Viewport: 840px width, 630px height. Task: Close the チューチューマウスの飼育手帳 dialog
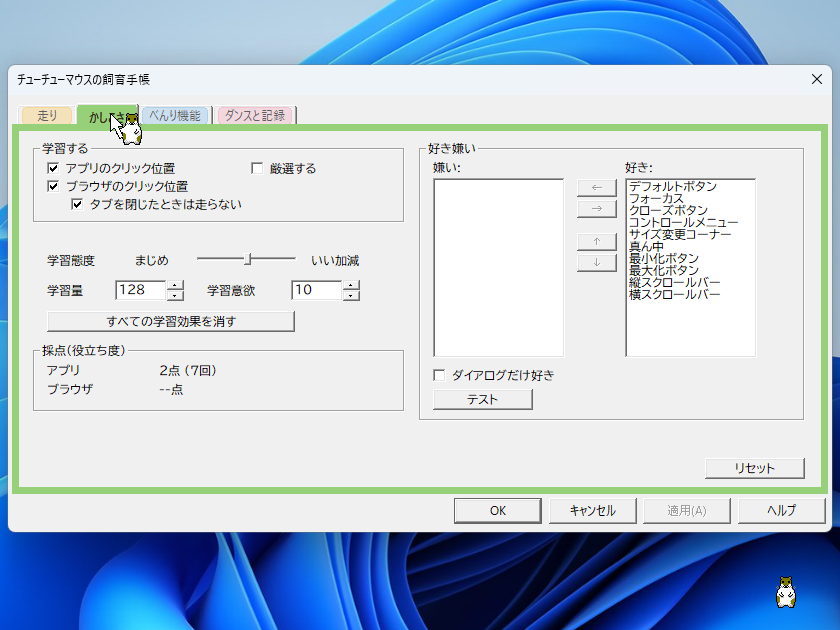coord(816,79)
